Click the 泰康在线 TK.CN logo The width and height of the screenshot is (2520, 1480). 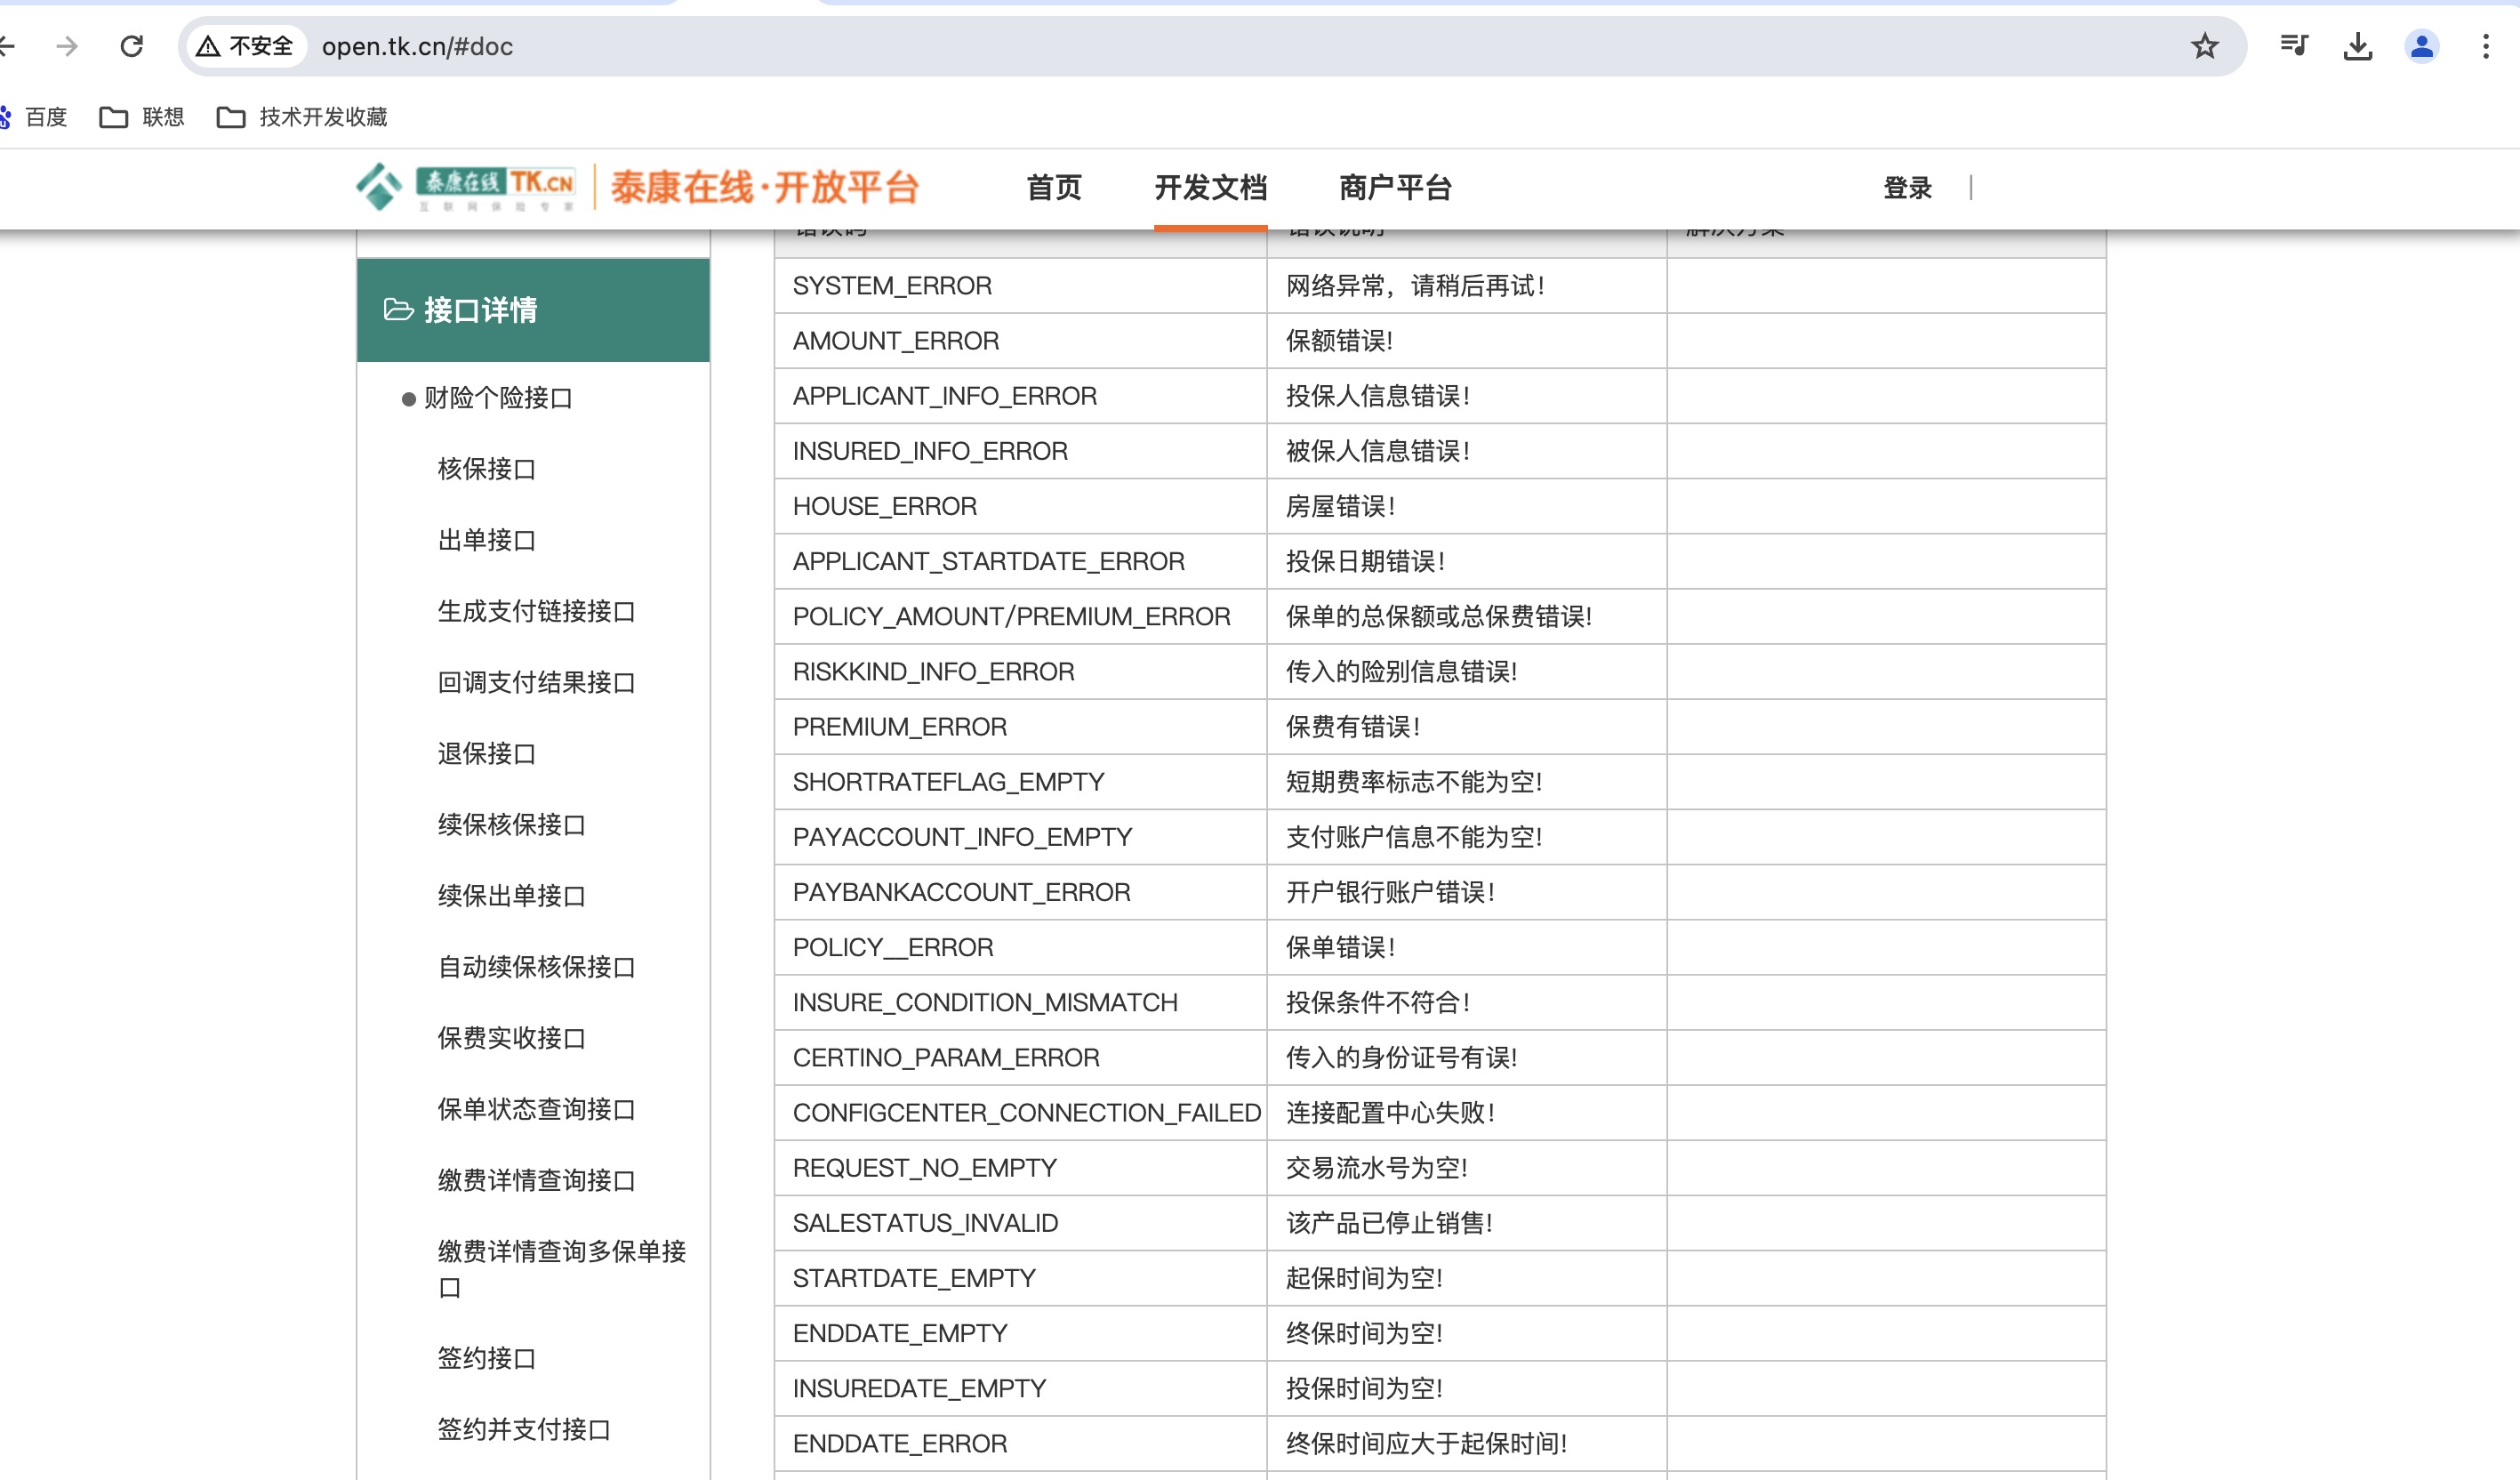tap(466, 187)
